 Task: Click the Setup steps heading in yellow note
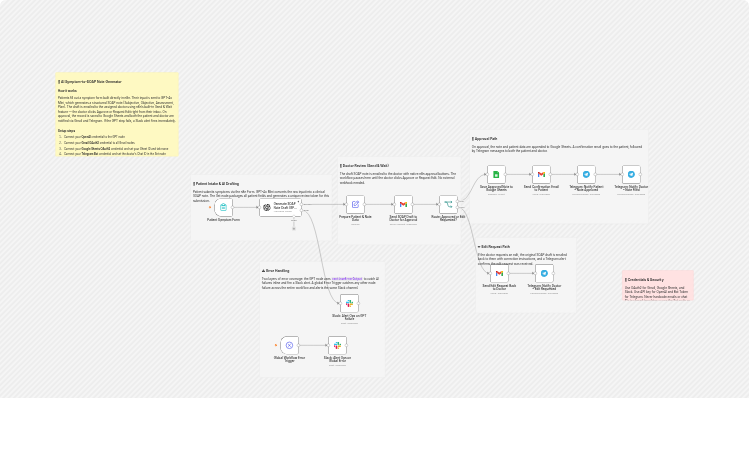tap(66, 130)
